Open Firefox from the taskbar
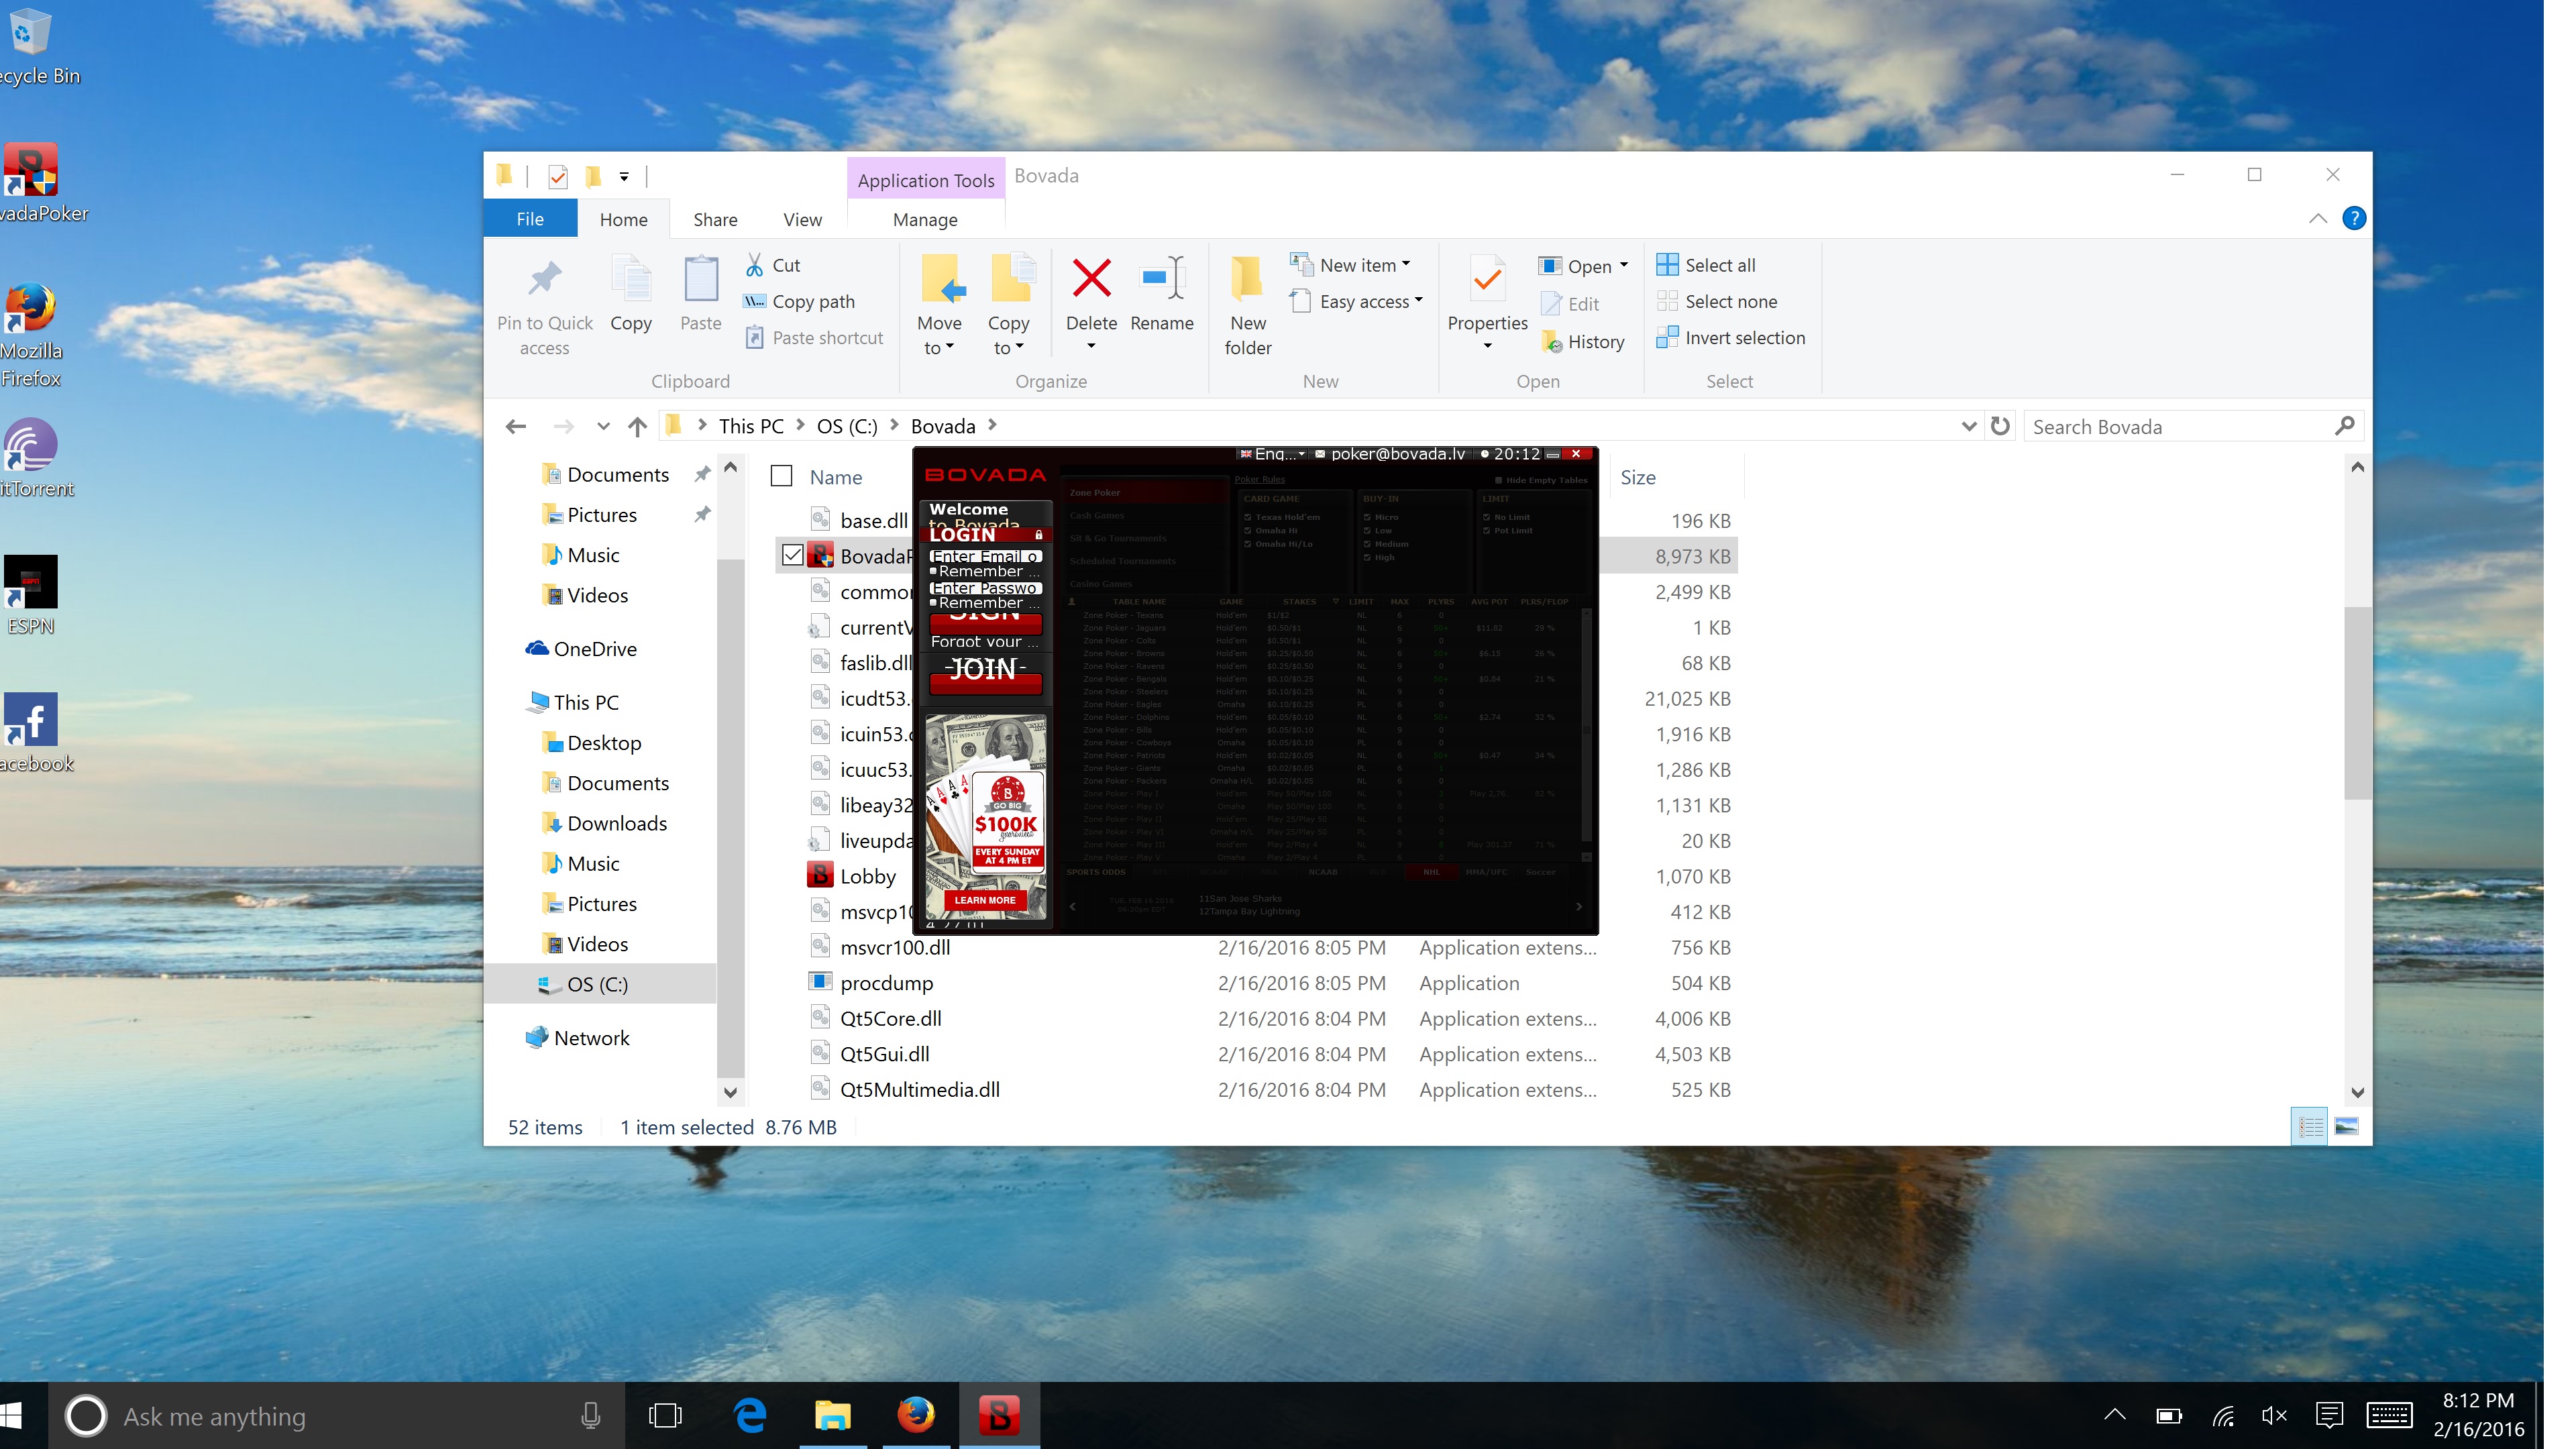The height and width of the screenshot is (1449, 2576). (915, 1415)
